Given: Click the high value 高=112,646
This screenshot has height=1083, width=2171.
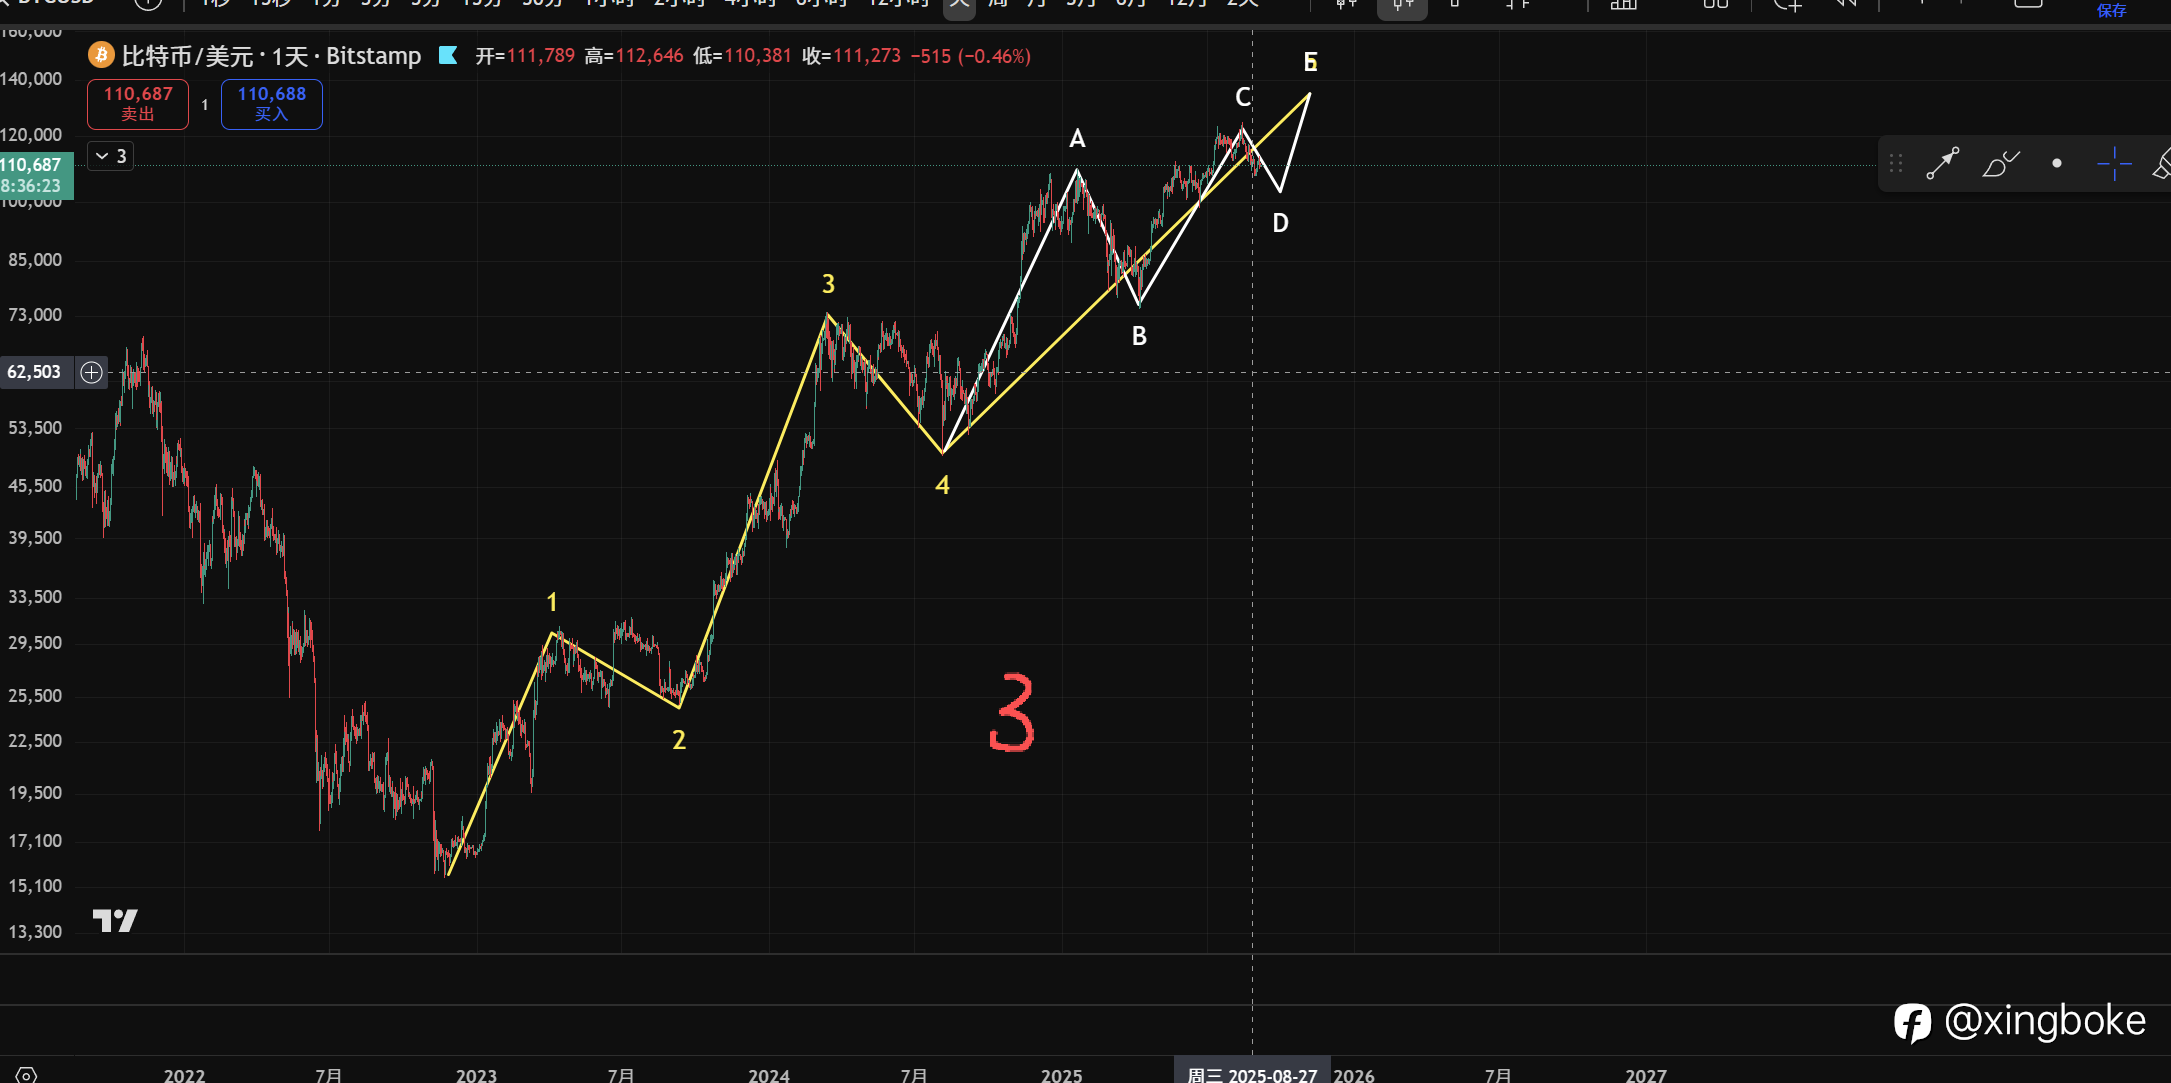Looking at the screenshot, I should coord(634,56).
